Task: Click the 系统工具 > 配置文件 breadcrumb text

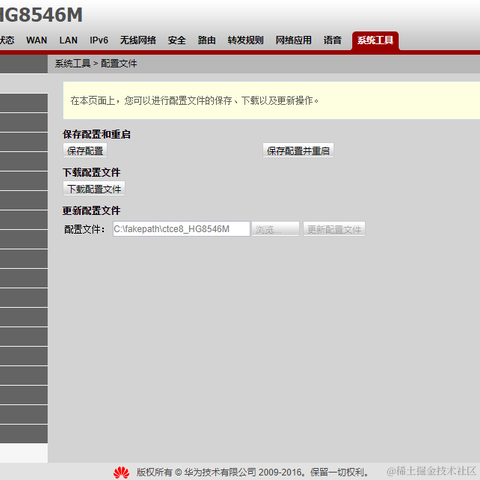Action: point(96,63)
